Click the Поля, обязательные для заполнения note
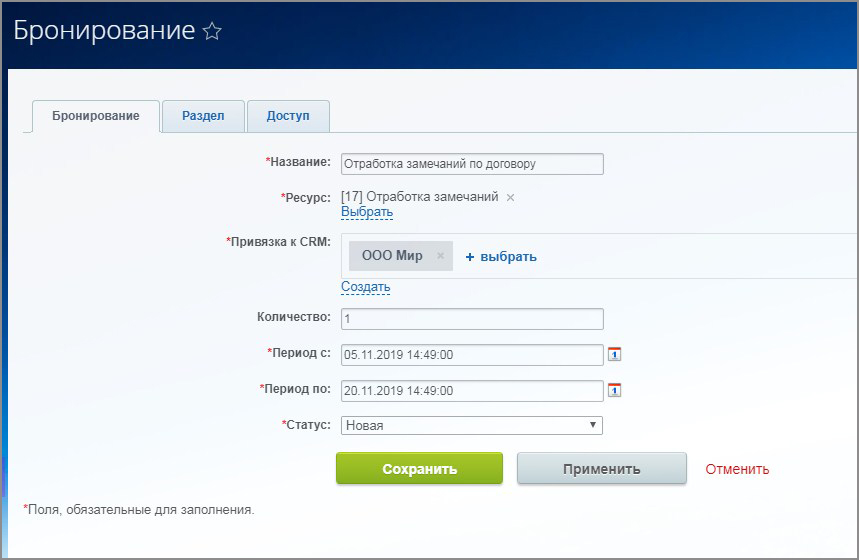This screenshot has height=560, width=859. pyautogui.click(x=139, y=510)
